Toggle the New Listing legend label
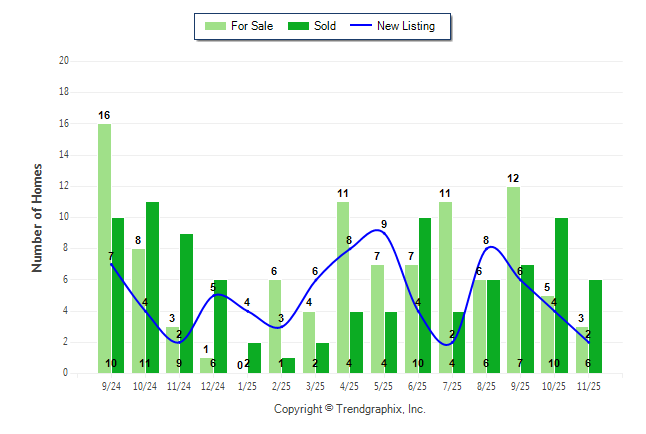 (406, 26)
